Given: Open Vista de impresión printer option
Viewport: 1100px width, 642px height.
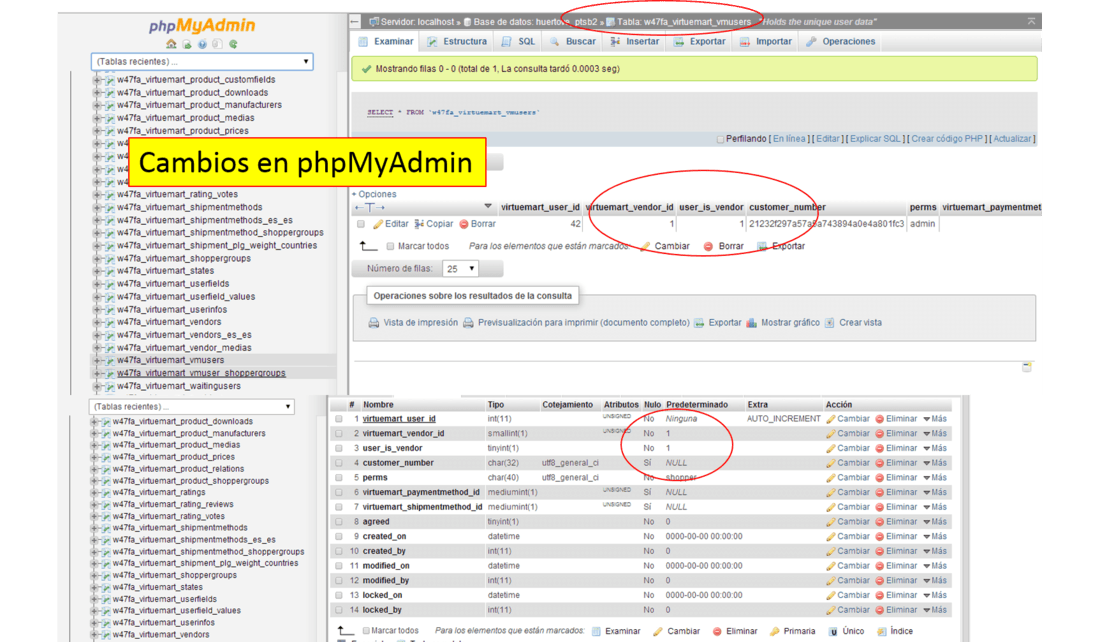Looking at the screenshot, I should [413, 323].
